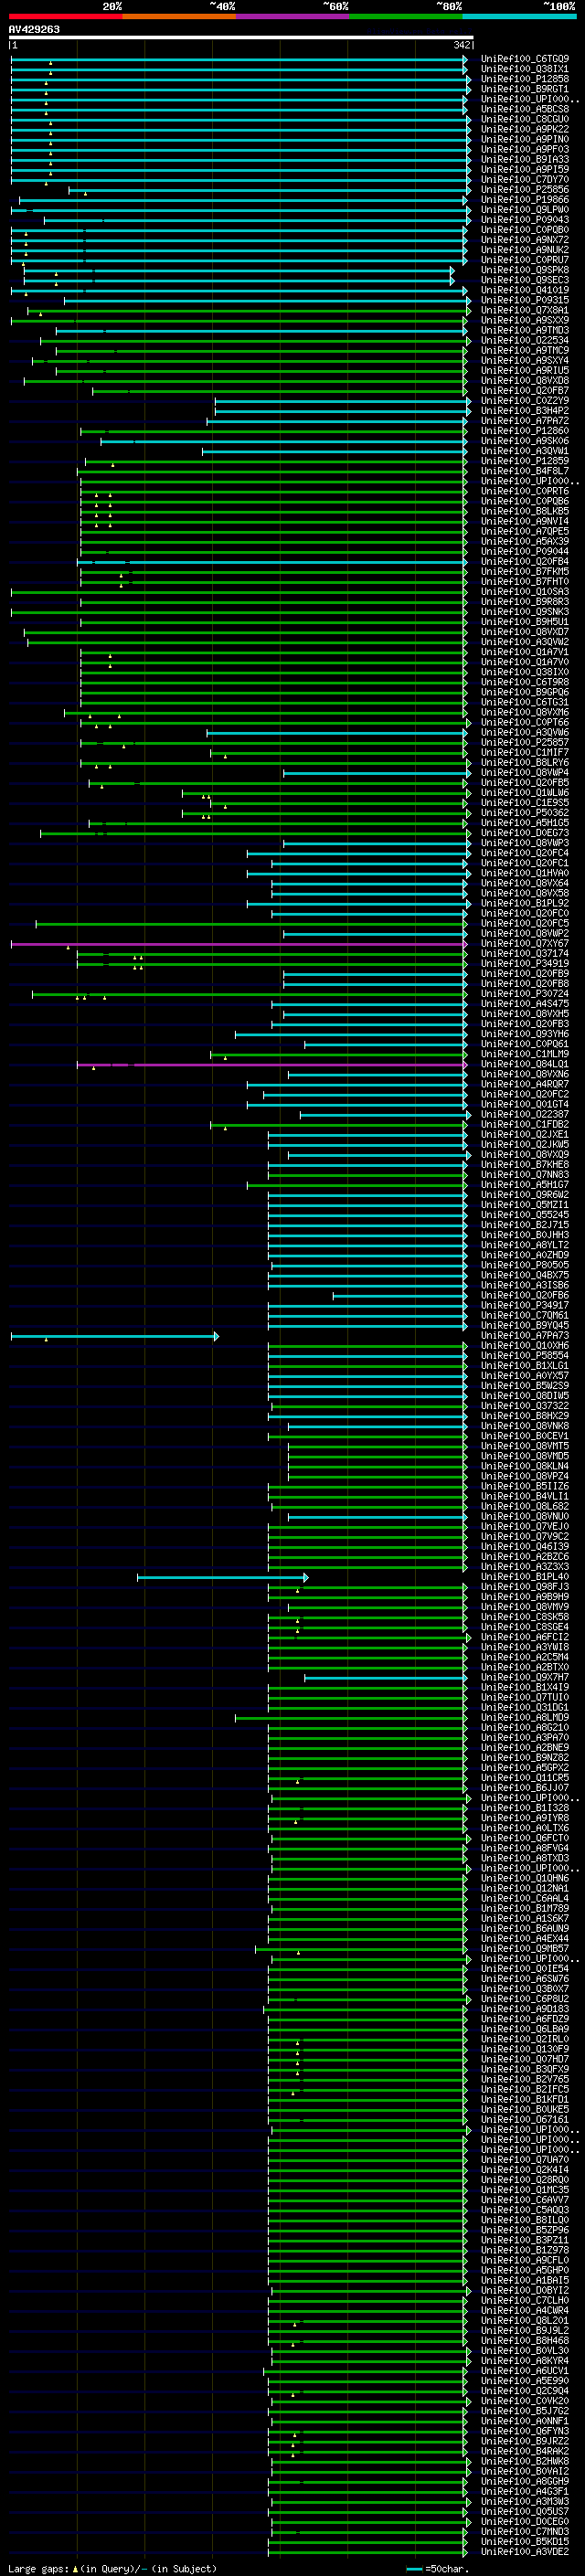The height and width of the screenshot is (2576, 585).
Task: Select hit UniRef100_A9NUK2
Action: point(525,250)
